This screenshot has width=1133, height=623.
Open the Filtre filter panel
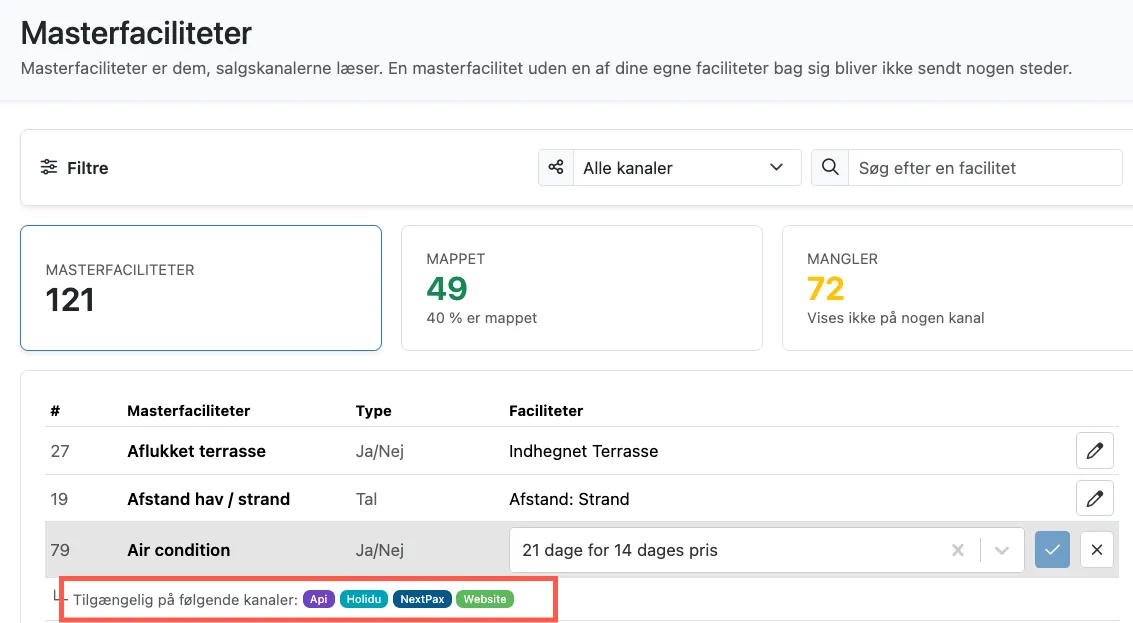[74, 168]
